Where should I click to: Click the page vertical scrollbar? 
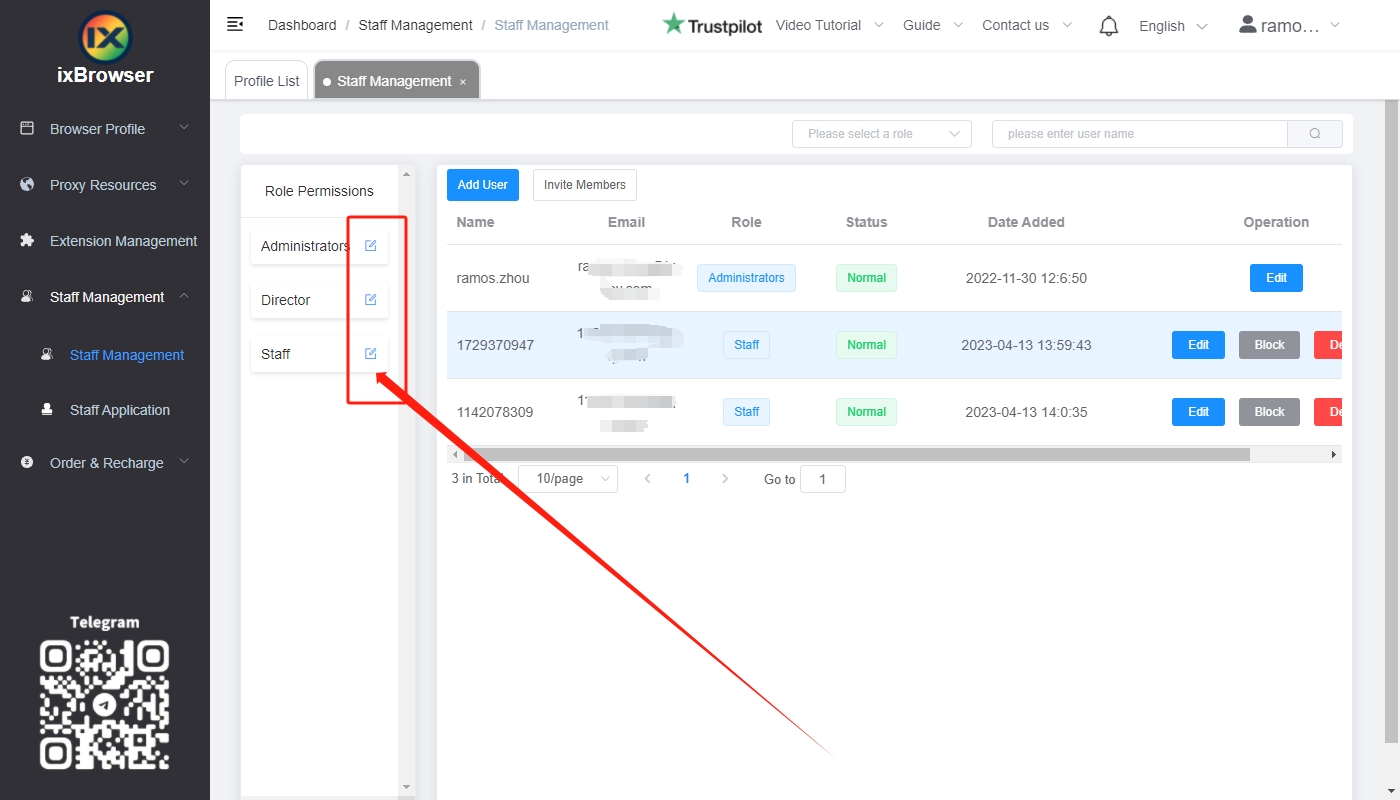1391,420
